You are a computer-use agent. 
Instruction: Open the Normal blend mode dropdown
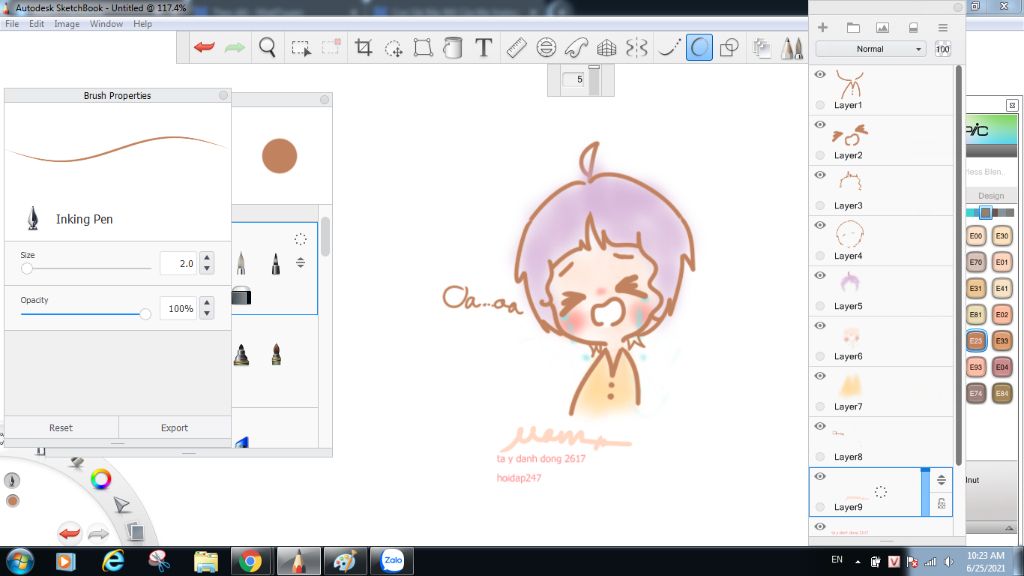[871, 49]
